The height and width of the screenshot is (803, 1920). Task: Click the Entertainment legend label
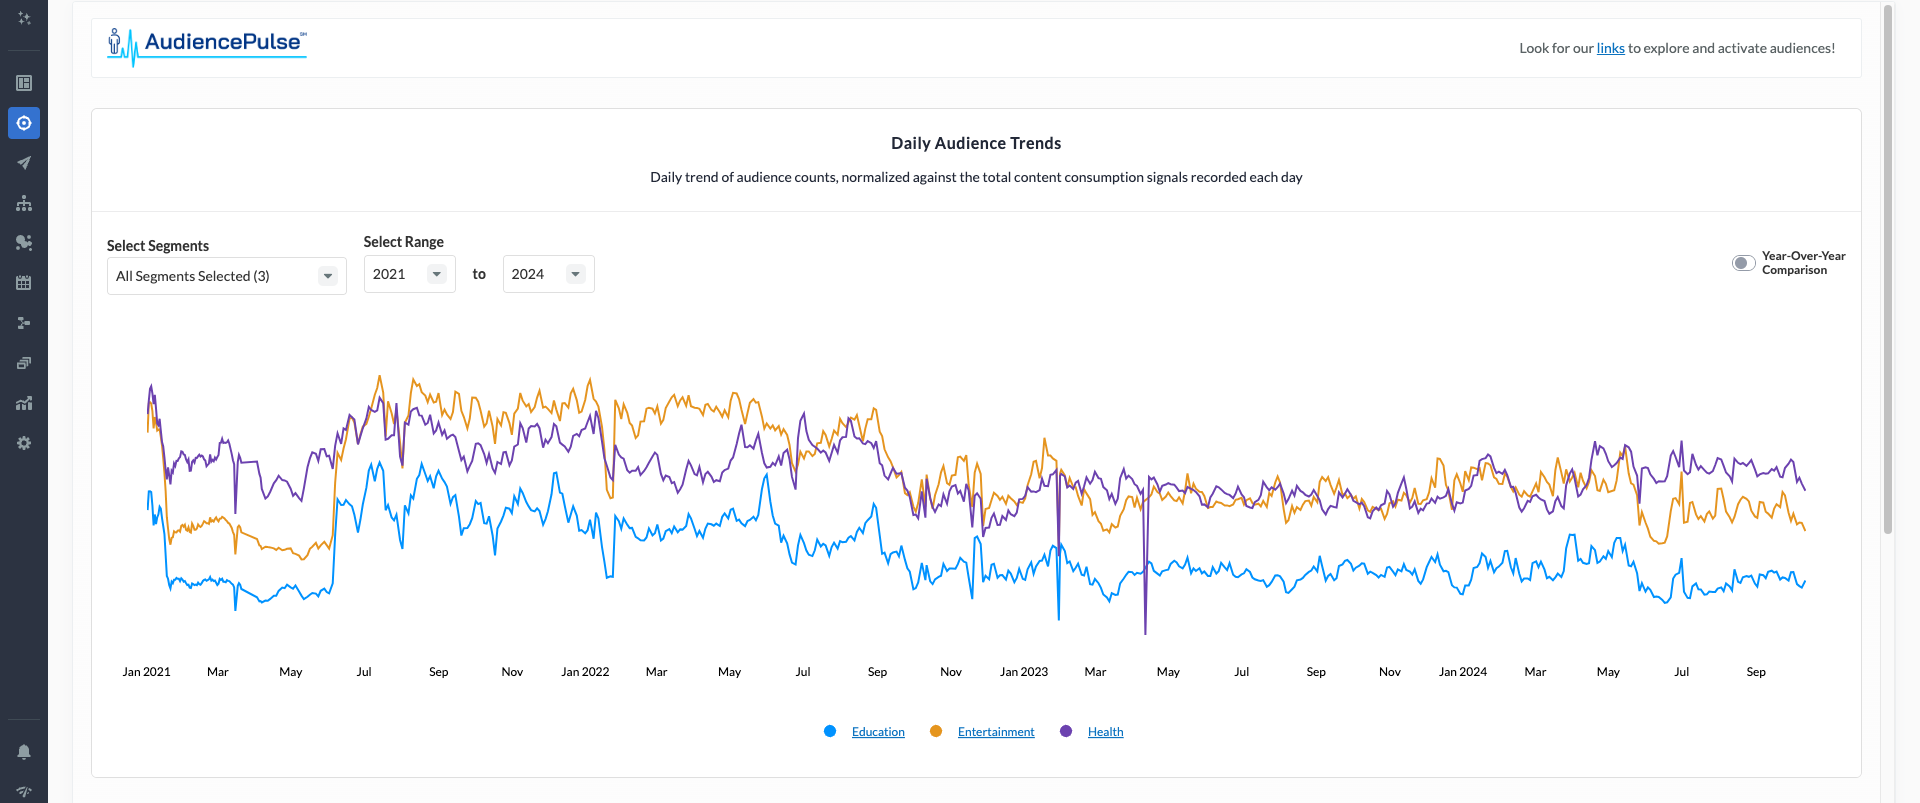(996, 732)
